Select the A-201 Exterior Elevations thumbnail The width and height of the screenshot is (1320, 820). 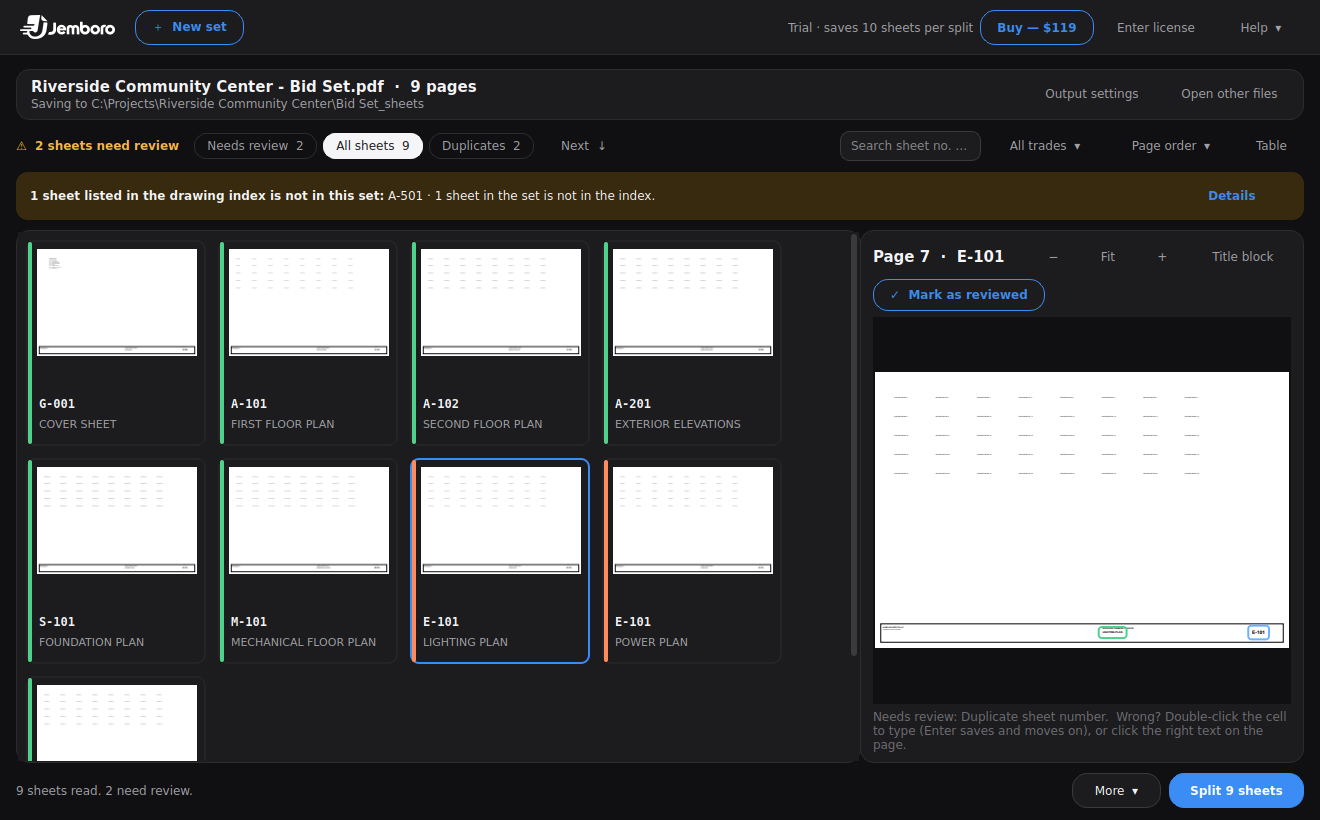692,342
